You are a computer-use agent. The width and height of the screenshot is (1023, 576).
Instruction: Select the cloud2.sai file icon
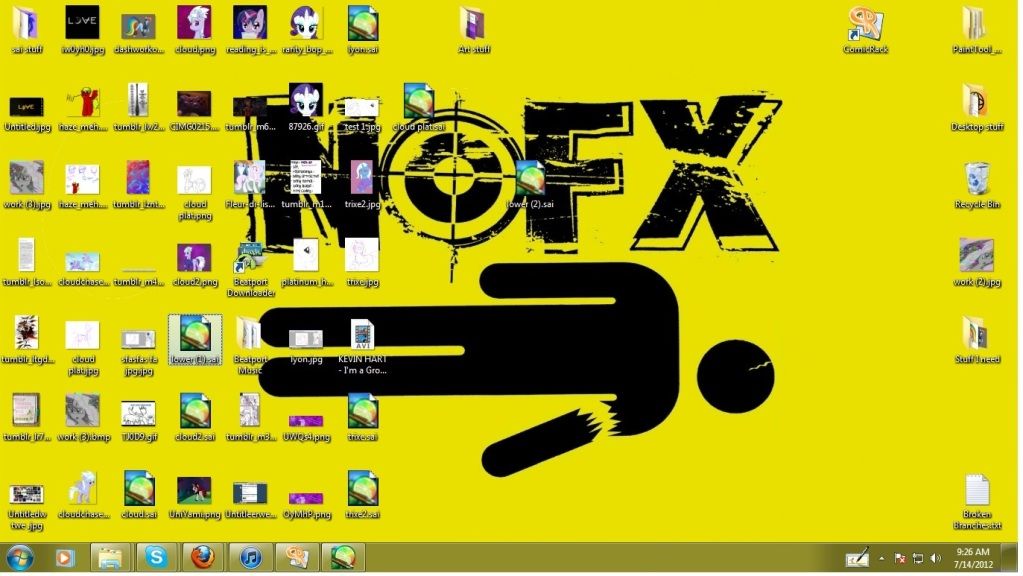click(x=194, y=417)
